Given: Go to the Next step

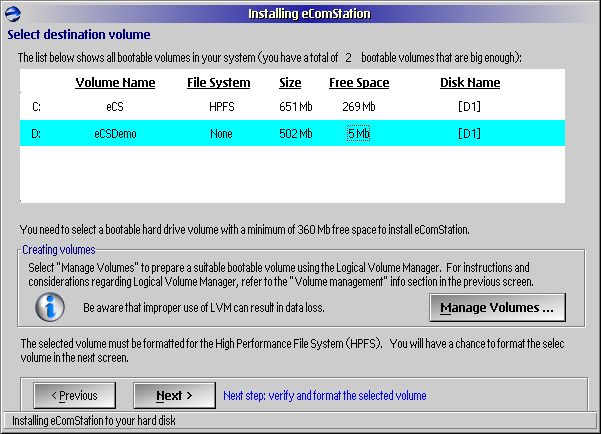Looking at the screenshot, I should pos(174,395).
